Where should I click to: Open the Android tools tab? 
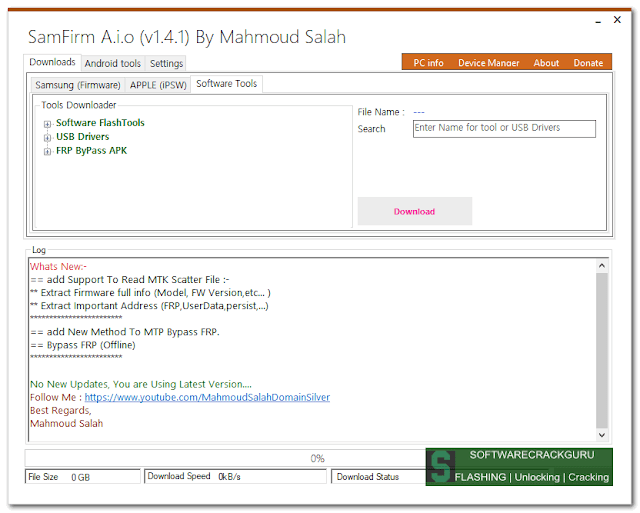113,64
